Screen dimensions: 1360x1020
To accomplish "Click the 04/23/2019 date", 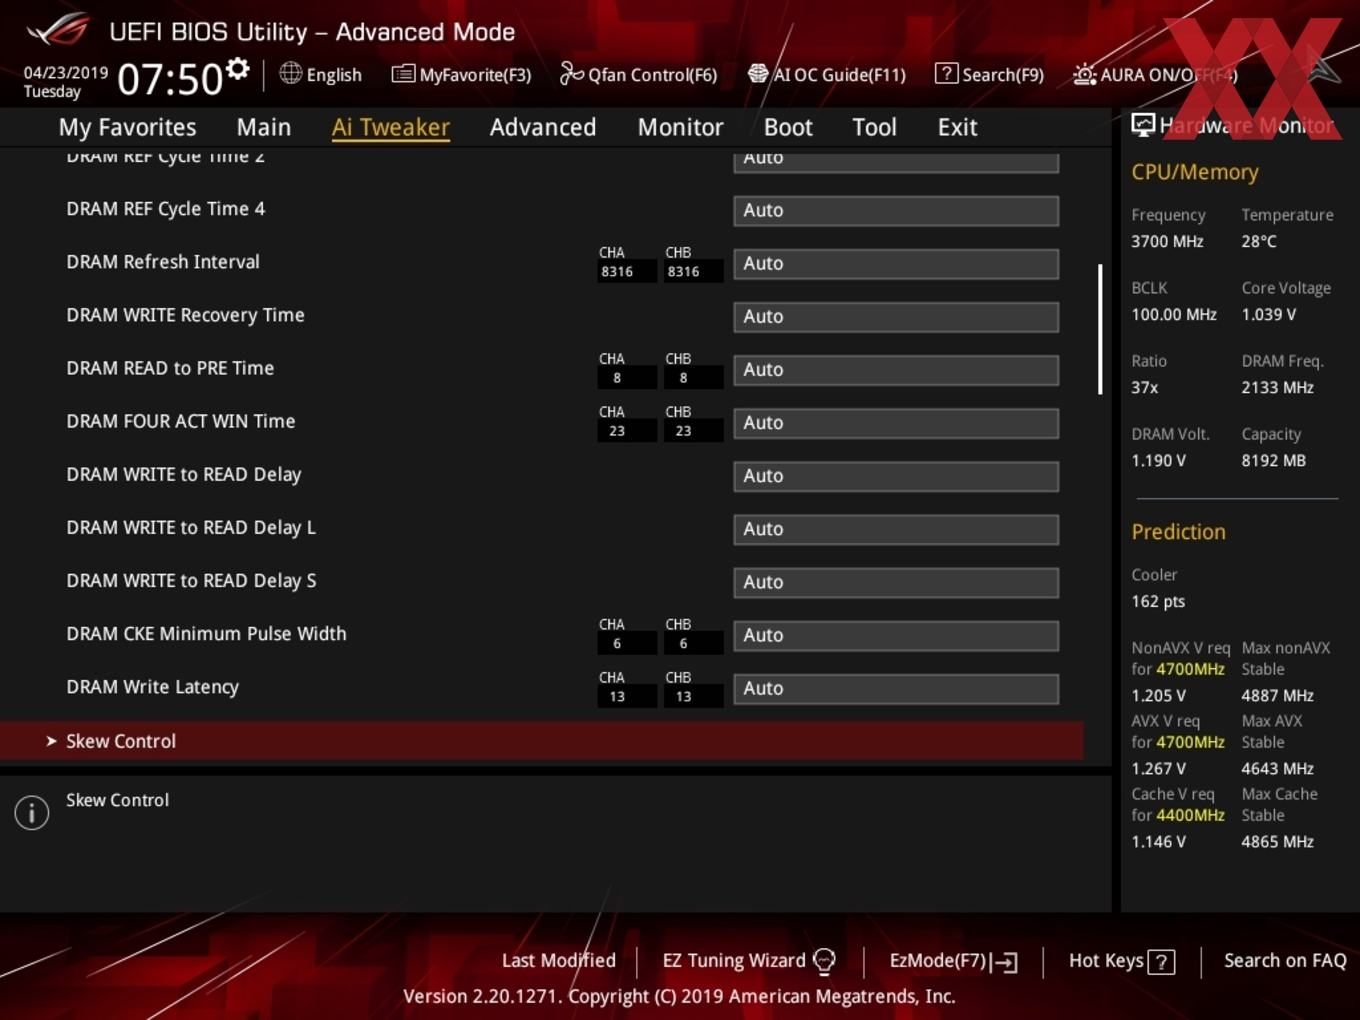I will pyautogui.click(x=66, y=73).
